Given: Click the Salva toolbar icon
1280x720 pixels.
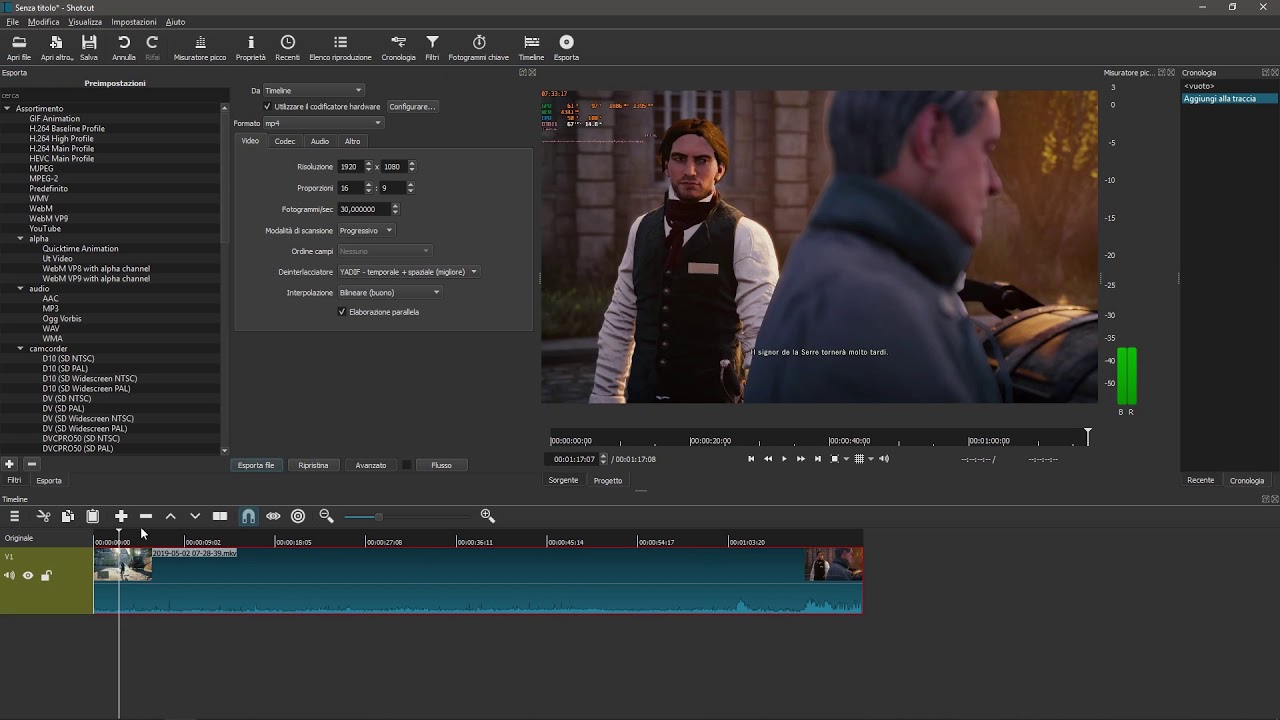Looking at the screenshot, I should tap(89, 42).
